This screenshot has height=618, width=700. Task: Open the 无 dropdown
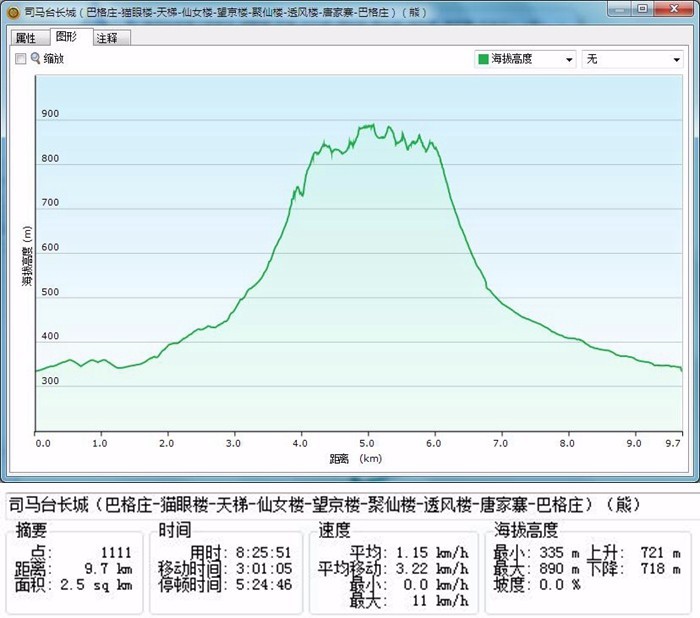click(632, 59)
